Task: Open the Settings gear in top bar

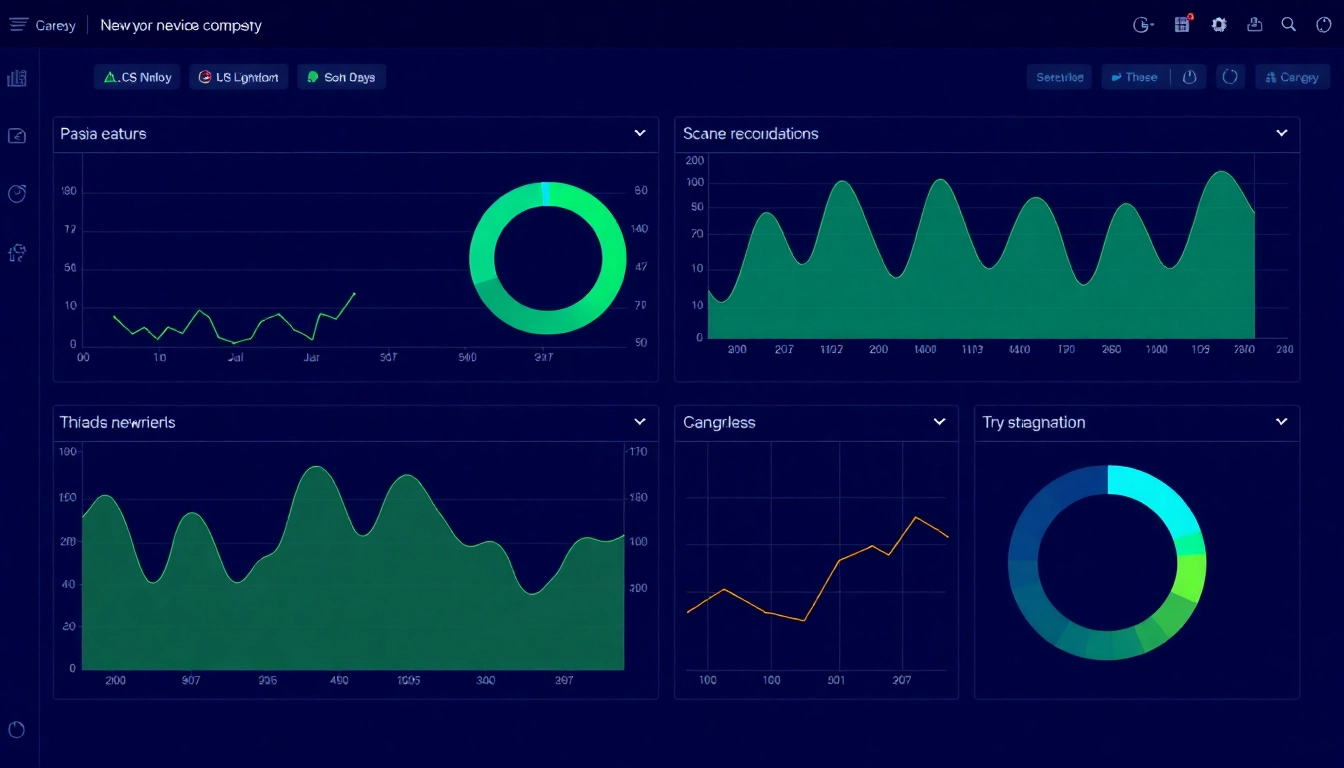Action: click(1219, 24)
